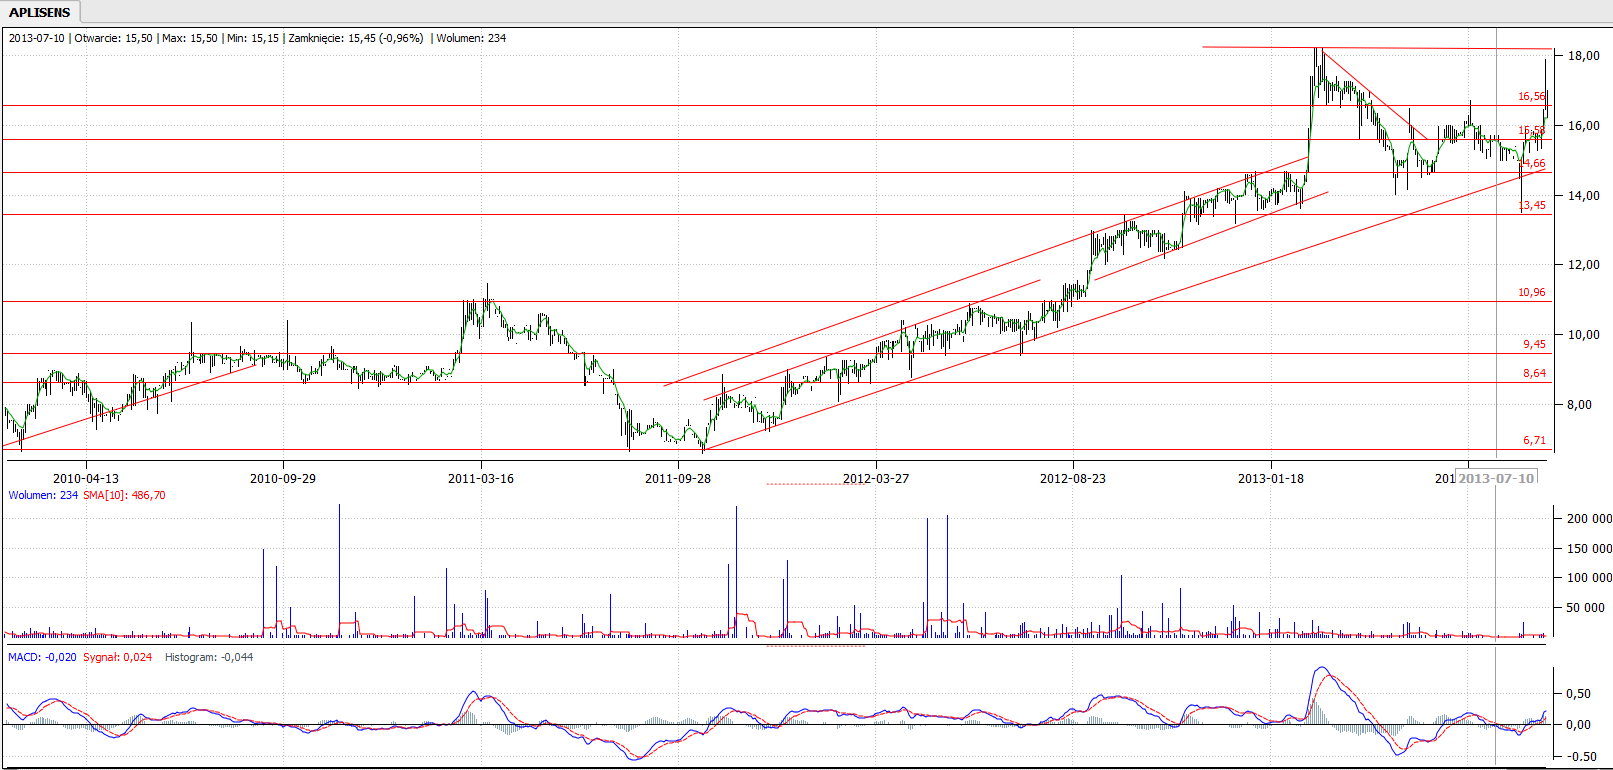This screenshot has height=770, width=1613.
Task: Click the 18,00 price axis label
Action: (1583, 56)
